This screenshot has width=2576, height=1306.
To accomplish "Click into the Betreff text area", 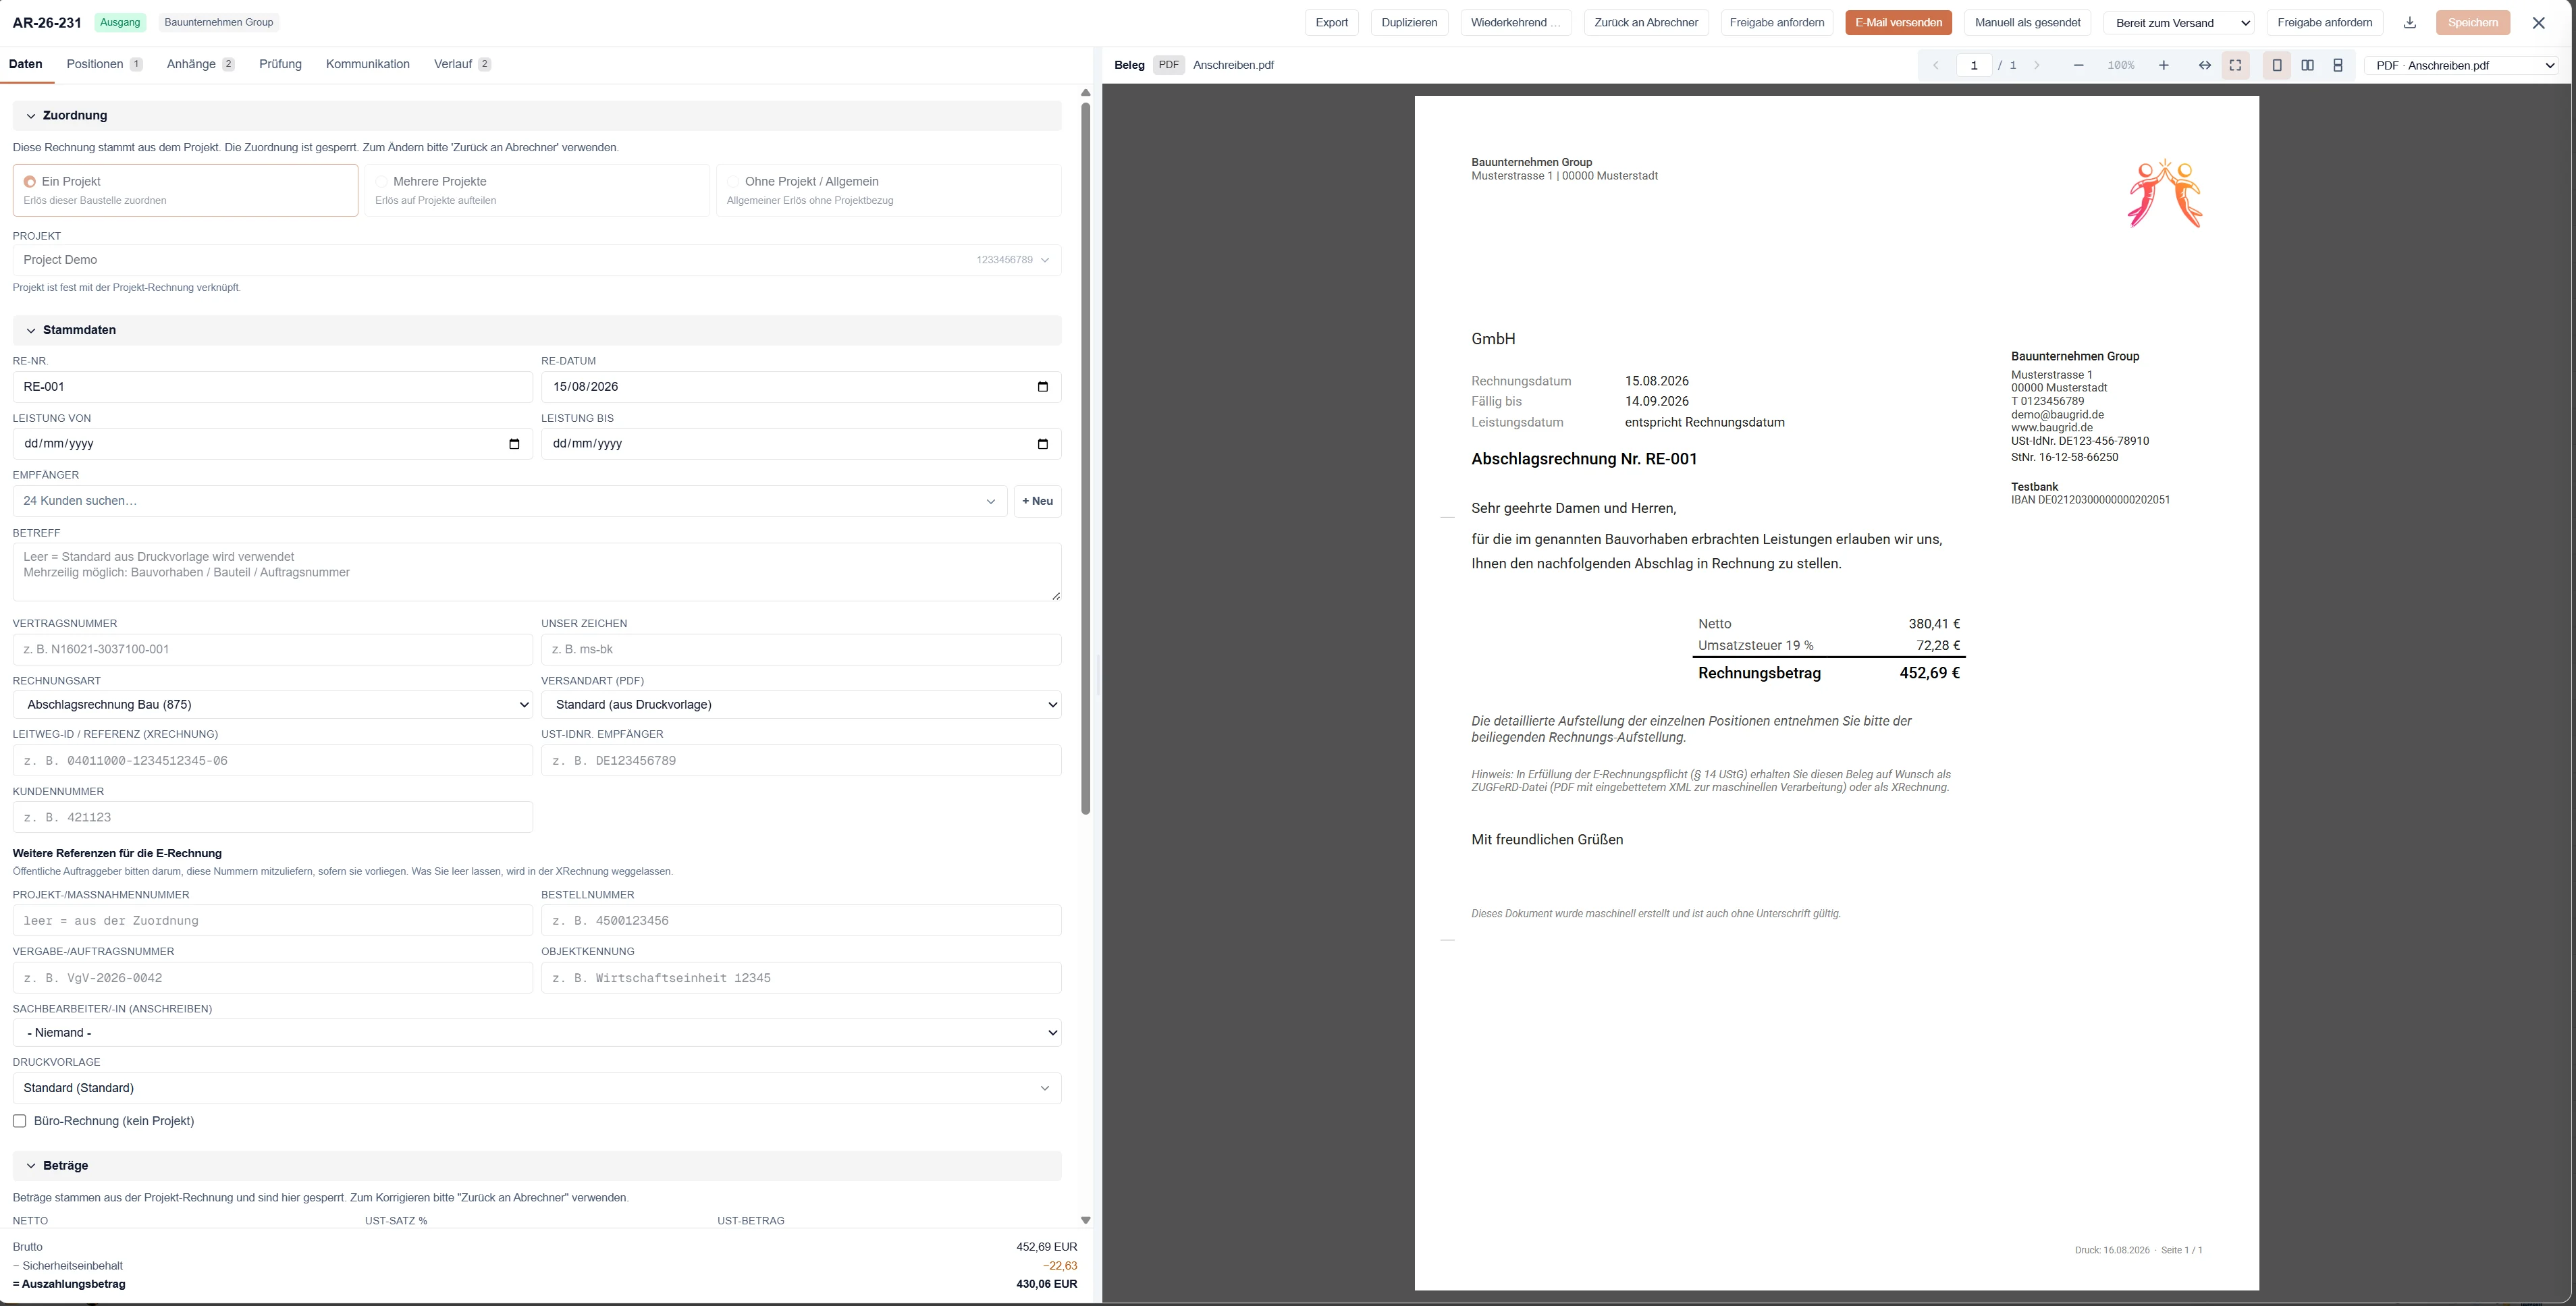I will click(537, 572).
